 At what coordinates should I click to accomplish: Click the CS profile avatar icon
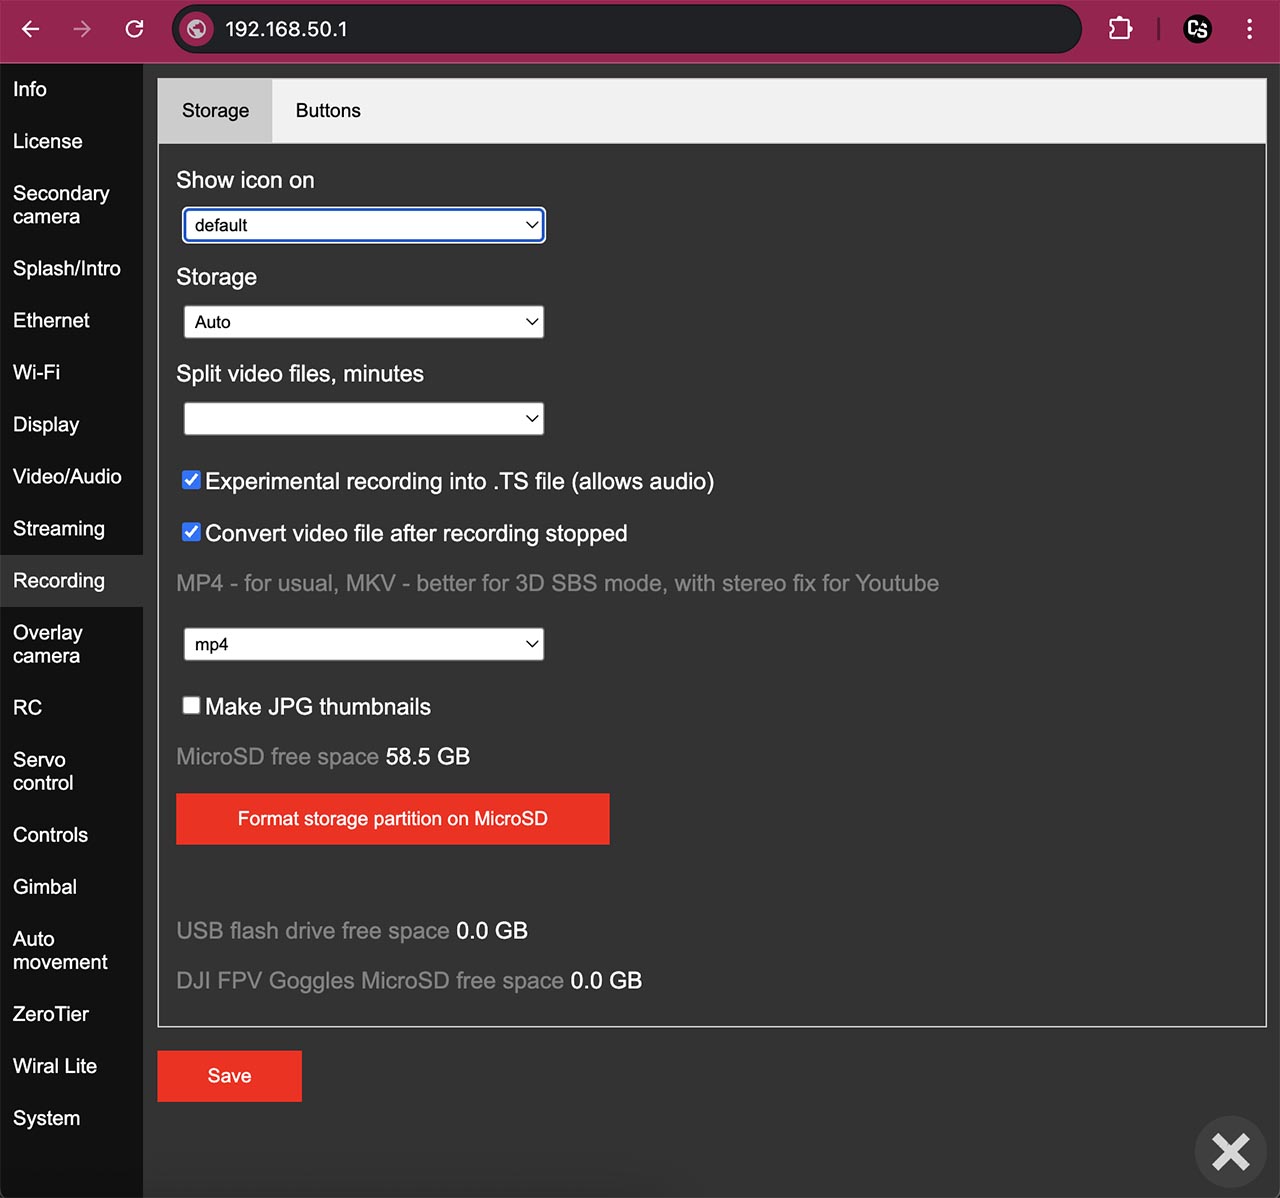tap(1197, 29)
